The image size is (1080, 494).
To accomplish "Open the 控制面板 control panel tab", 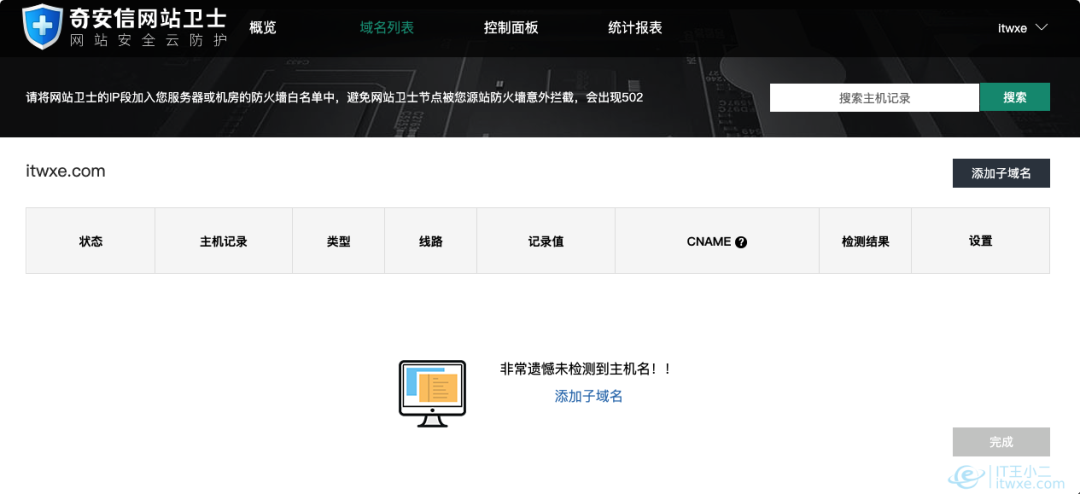I will tap(511, 28).
